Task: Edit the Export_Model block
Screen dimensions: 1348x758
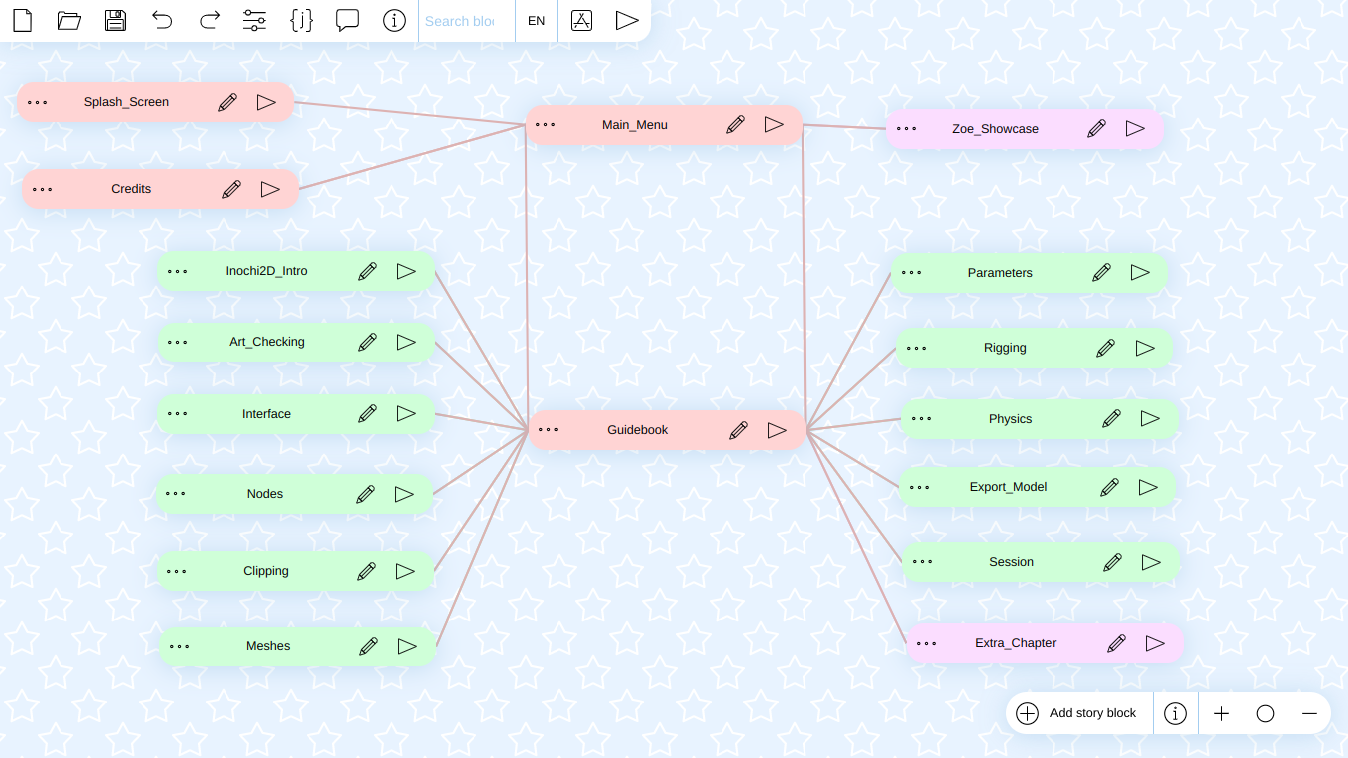Action: pos(1110,487)
